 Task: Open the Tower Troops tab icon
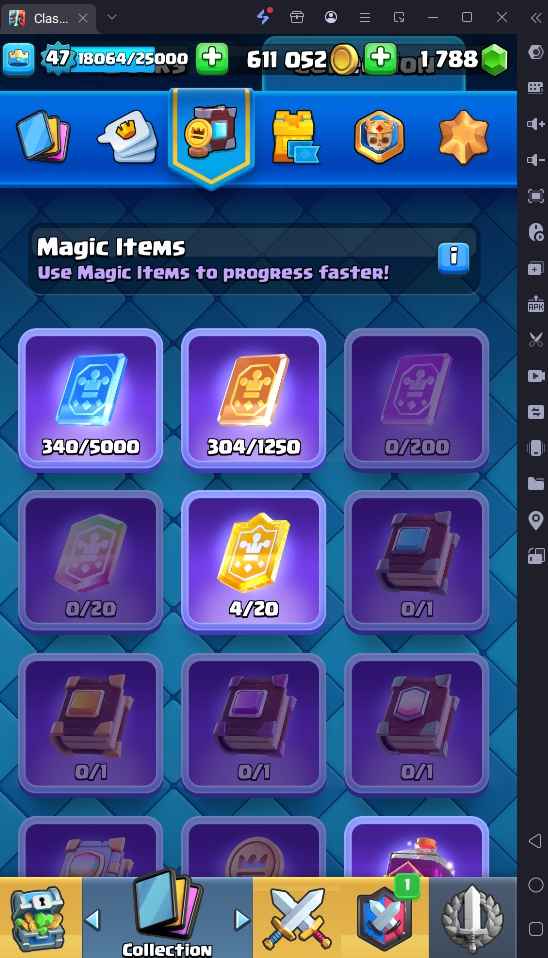click(x=294, y=137)
